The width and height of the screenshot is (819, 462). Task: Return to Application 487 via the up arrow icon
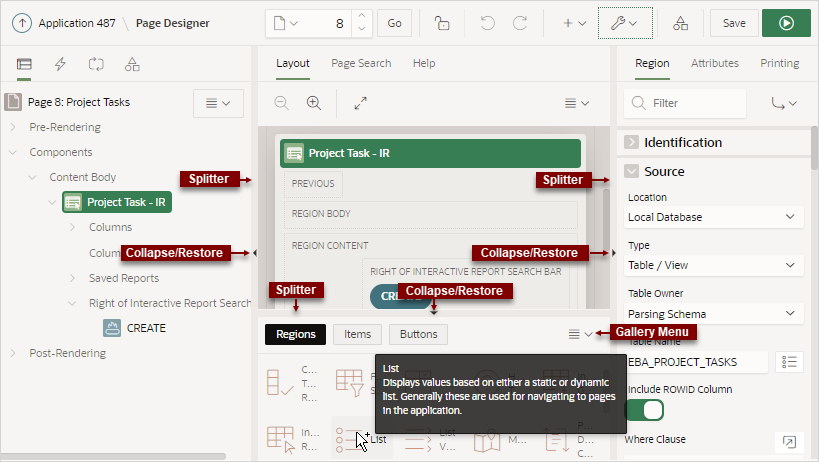[22, 23]
